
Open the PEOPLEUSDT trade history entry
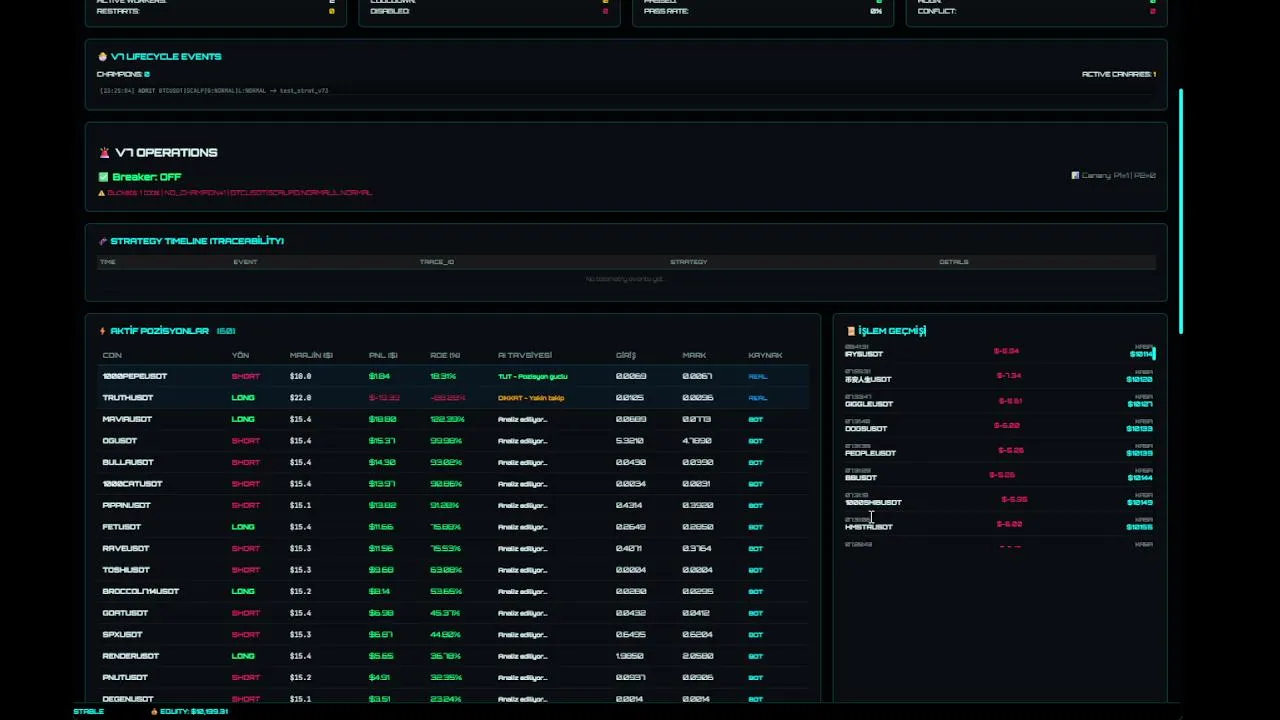point(1000,450)
